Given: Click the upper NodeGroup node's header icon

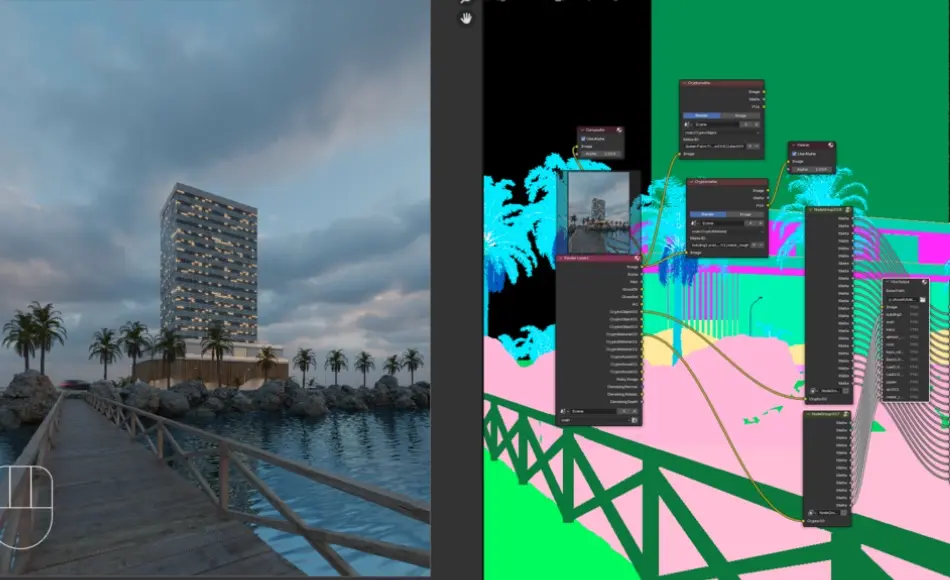Looking at the screenshot, I should pyautogui.click(x=848, y=210).
